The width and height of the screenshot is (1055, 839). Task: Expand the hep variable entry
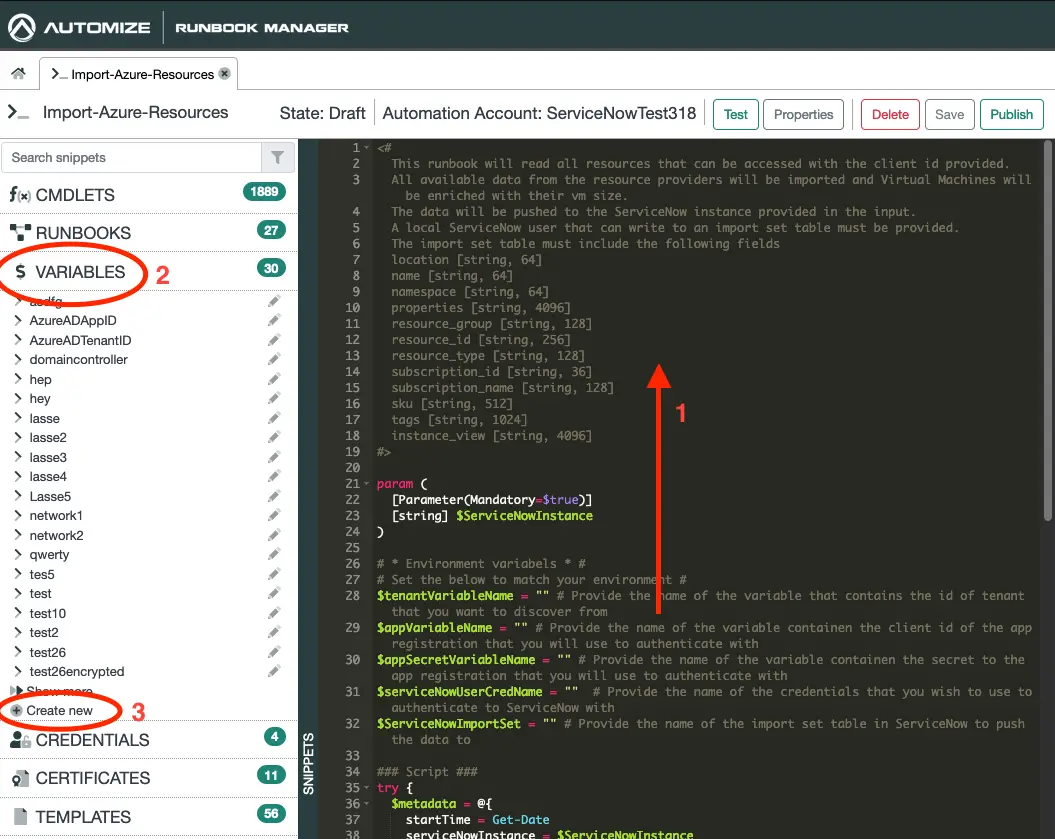(18, 379)
